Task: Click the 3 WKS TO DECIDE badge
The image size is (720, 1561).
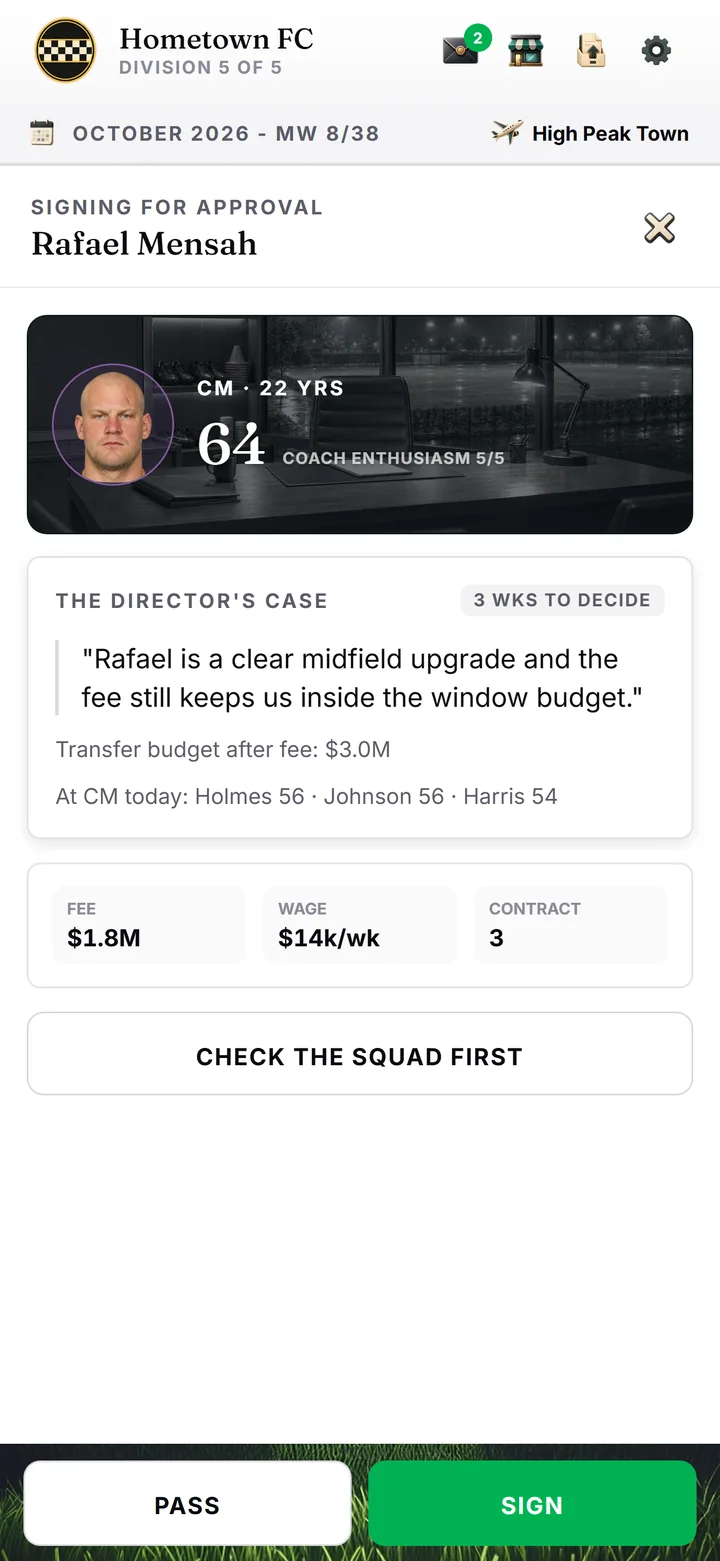Action: 562,600
